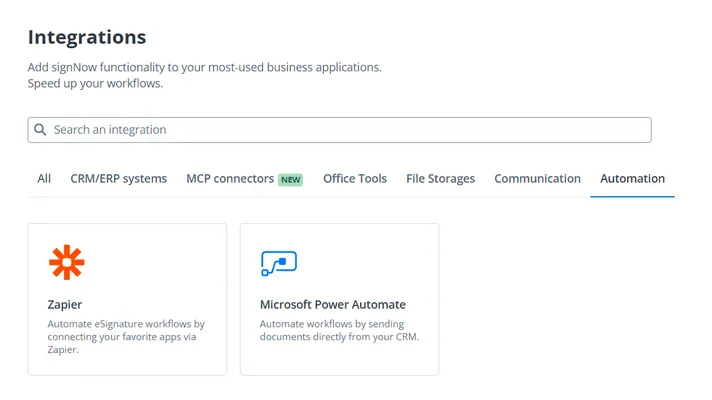Image resolution: width=712 pixels, height=400 pixels.
Task: Click description "Automate workflows by sending"
Action: [x=332, y=324]
